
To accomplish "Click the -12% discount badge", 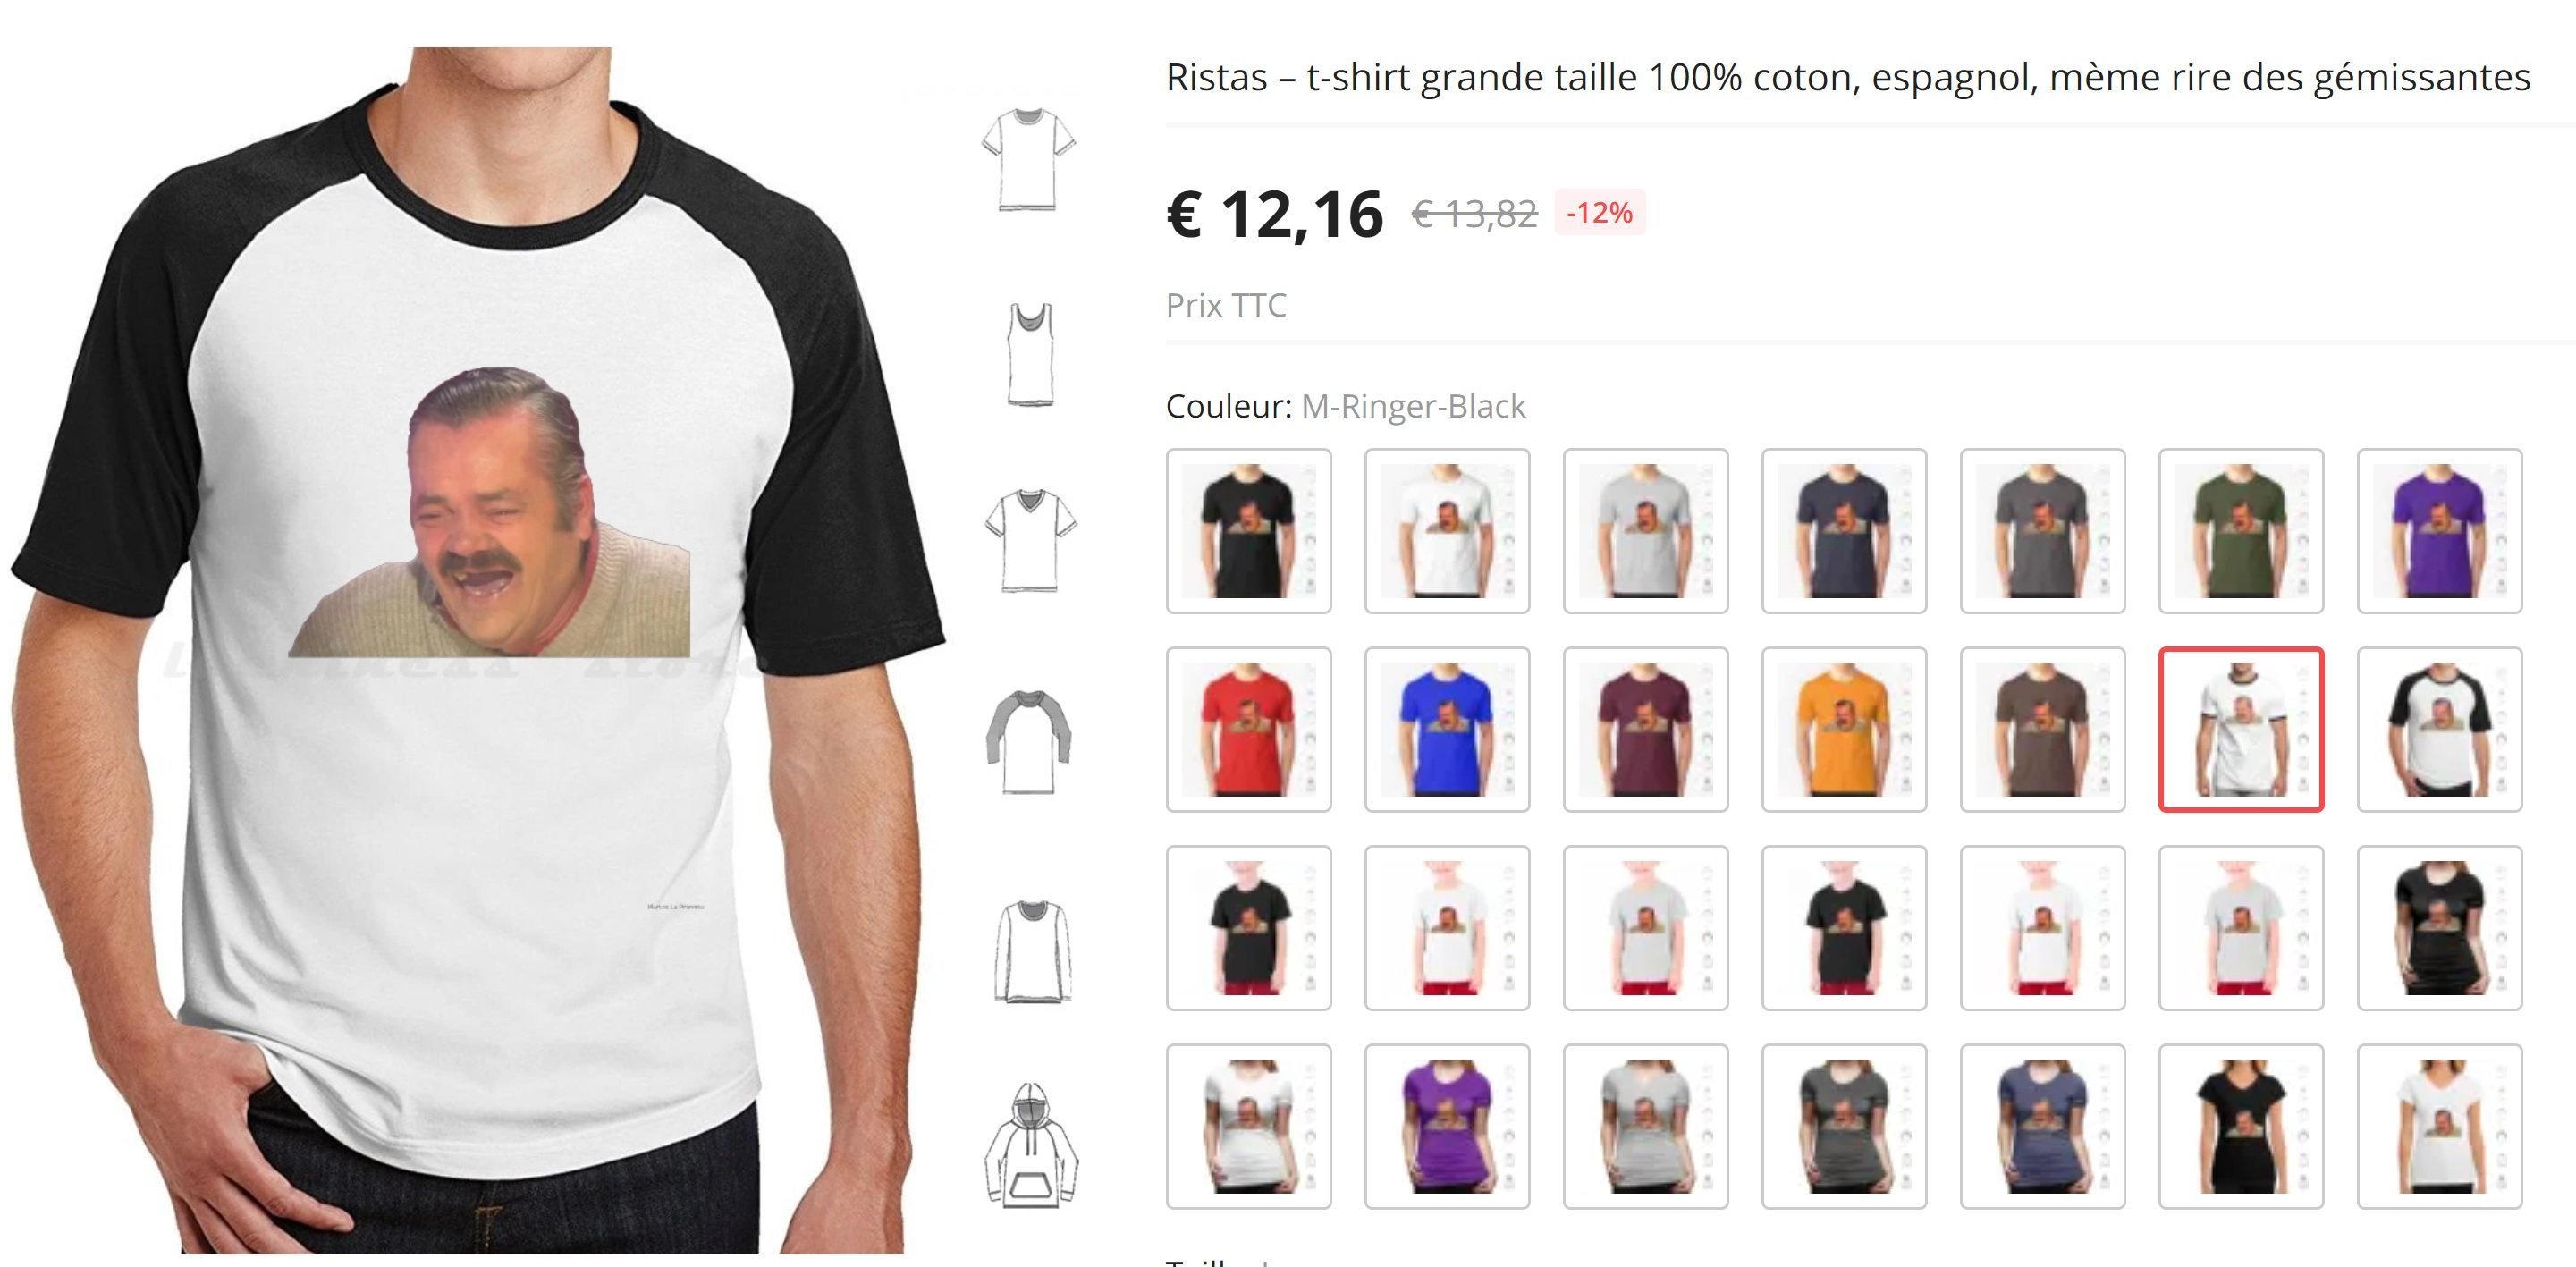I will click(x=1599, y=213).
